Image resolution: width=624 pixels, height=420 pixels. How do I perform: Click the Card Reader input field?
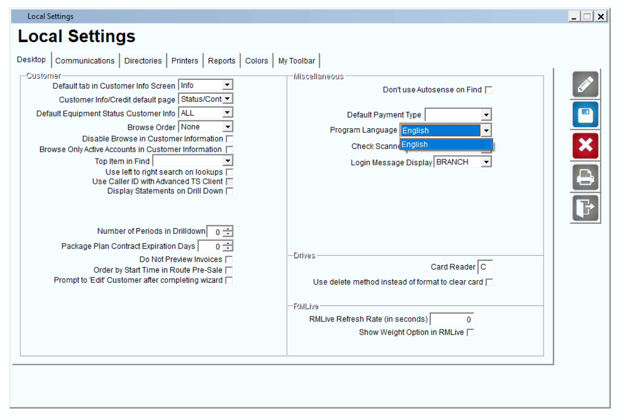(x=485, y=267)
